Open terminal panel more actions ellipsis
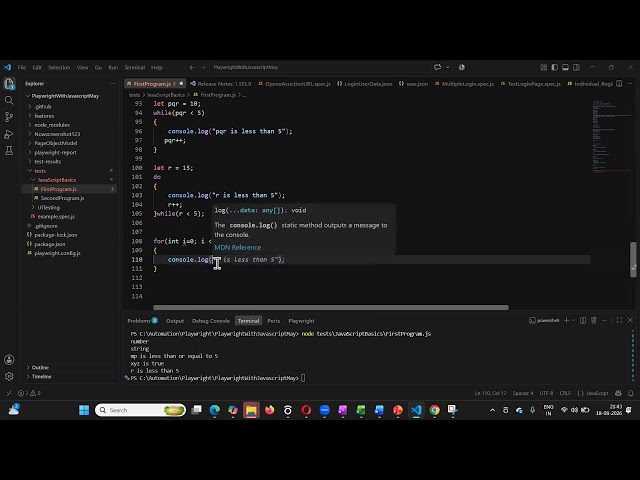 click(x=605, y=320)
